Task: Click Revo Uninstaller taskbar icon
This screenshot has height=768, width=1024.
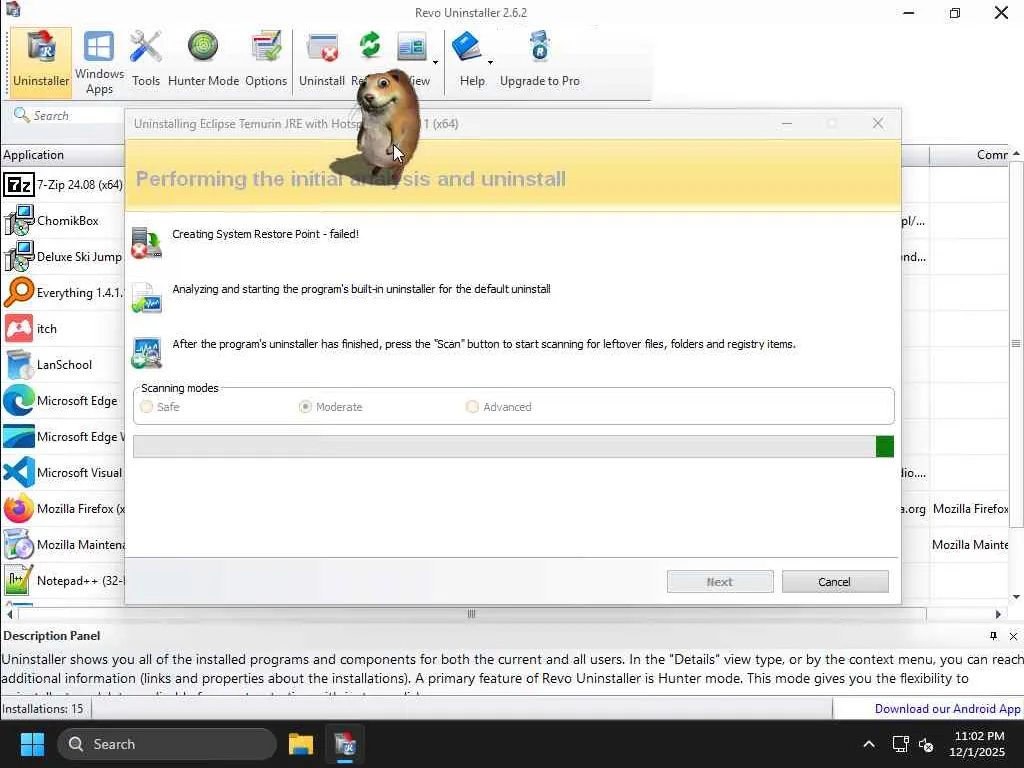Action: (345, 744)
